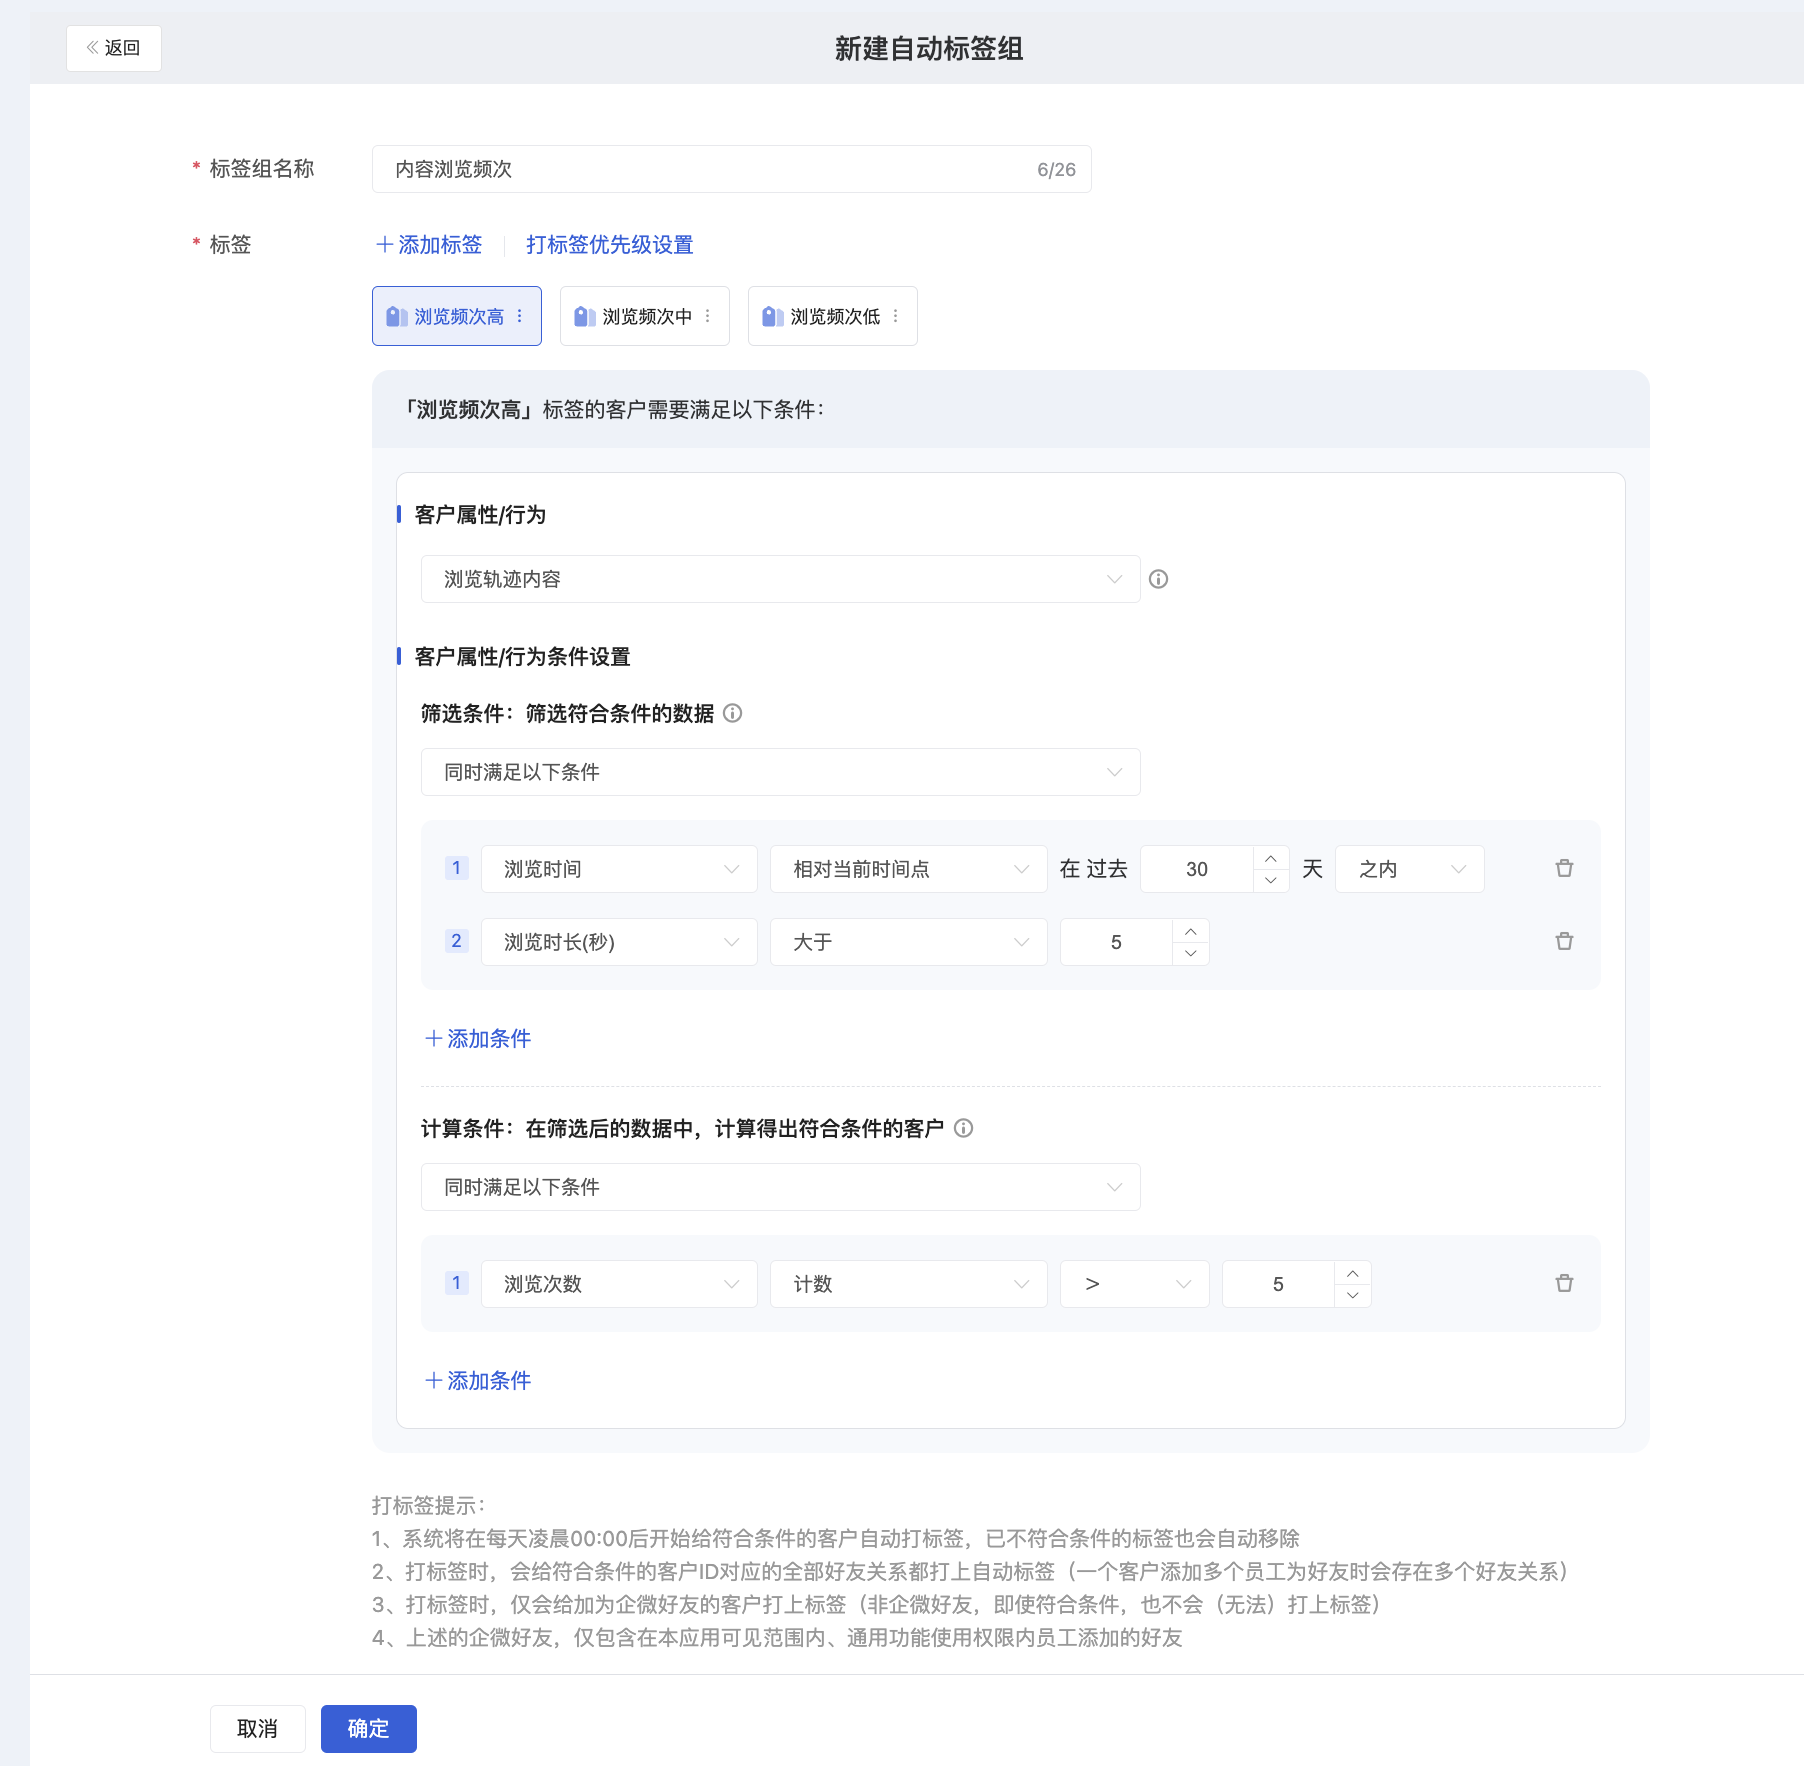Open the 计数 aggregation dropdown
Screen dimensions: 1804x1766
click(908, 1284)
